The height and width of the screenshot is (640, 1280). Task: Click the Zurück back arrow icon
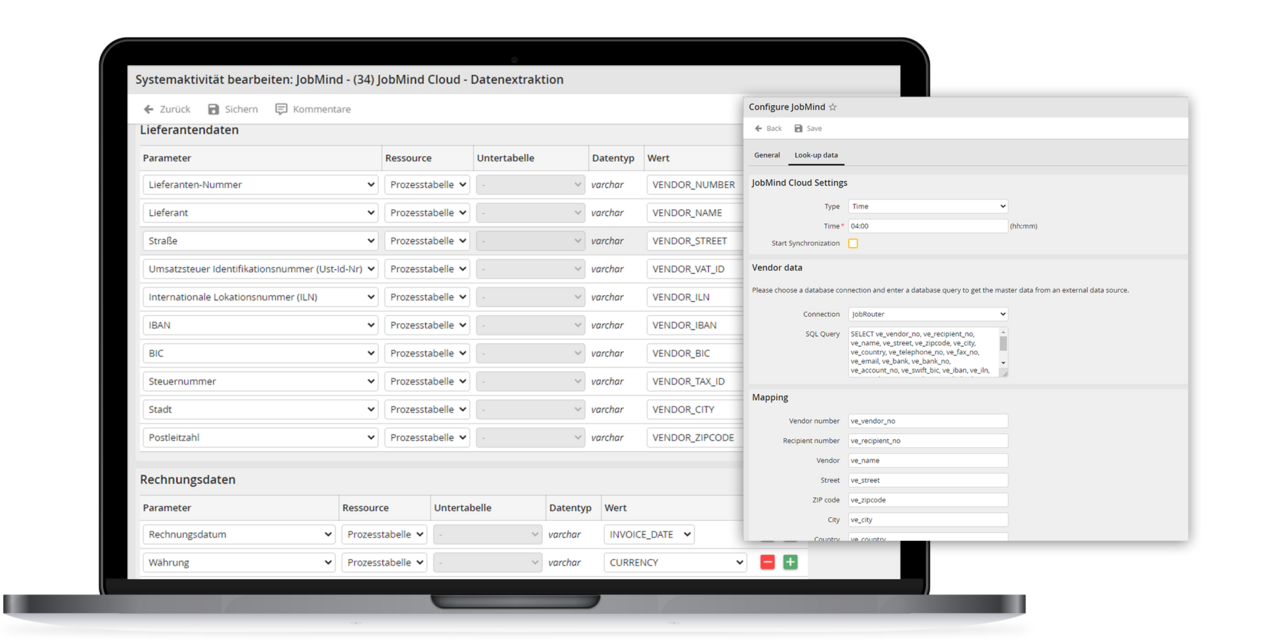tap(148, 109)
